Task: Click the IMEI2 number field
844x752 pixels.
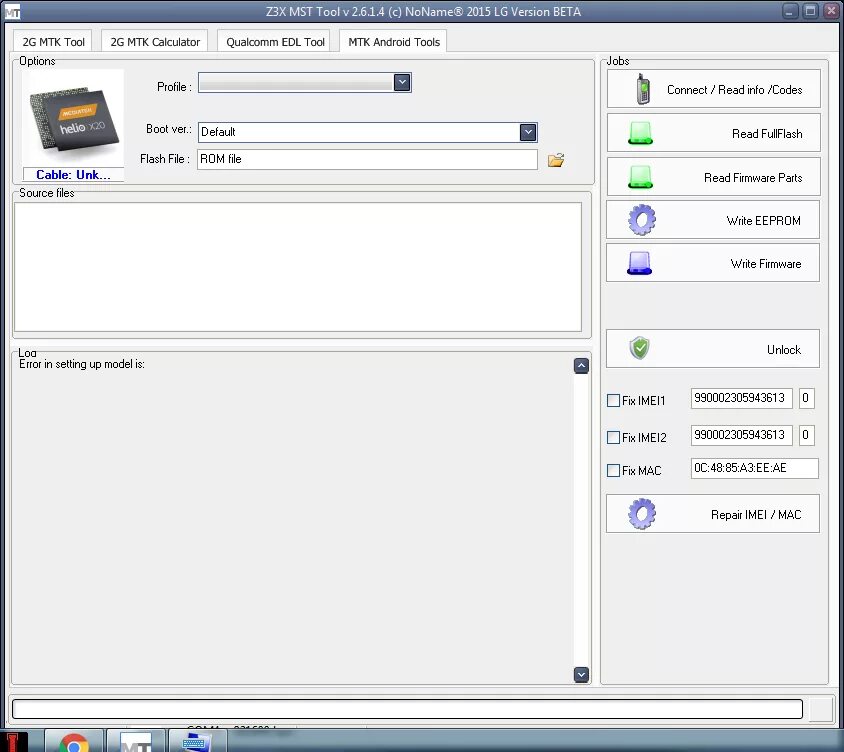Action: click(x=741, y=435)
